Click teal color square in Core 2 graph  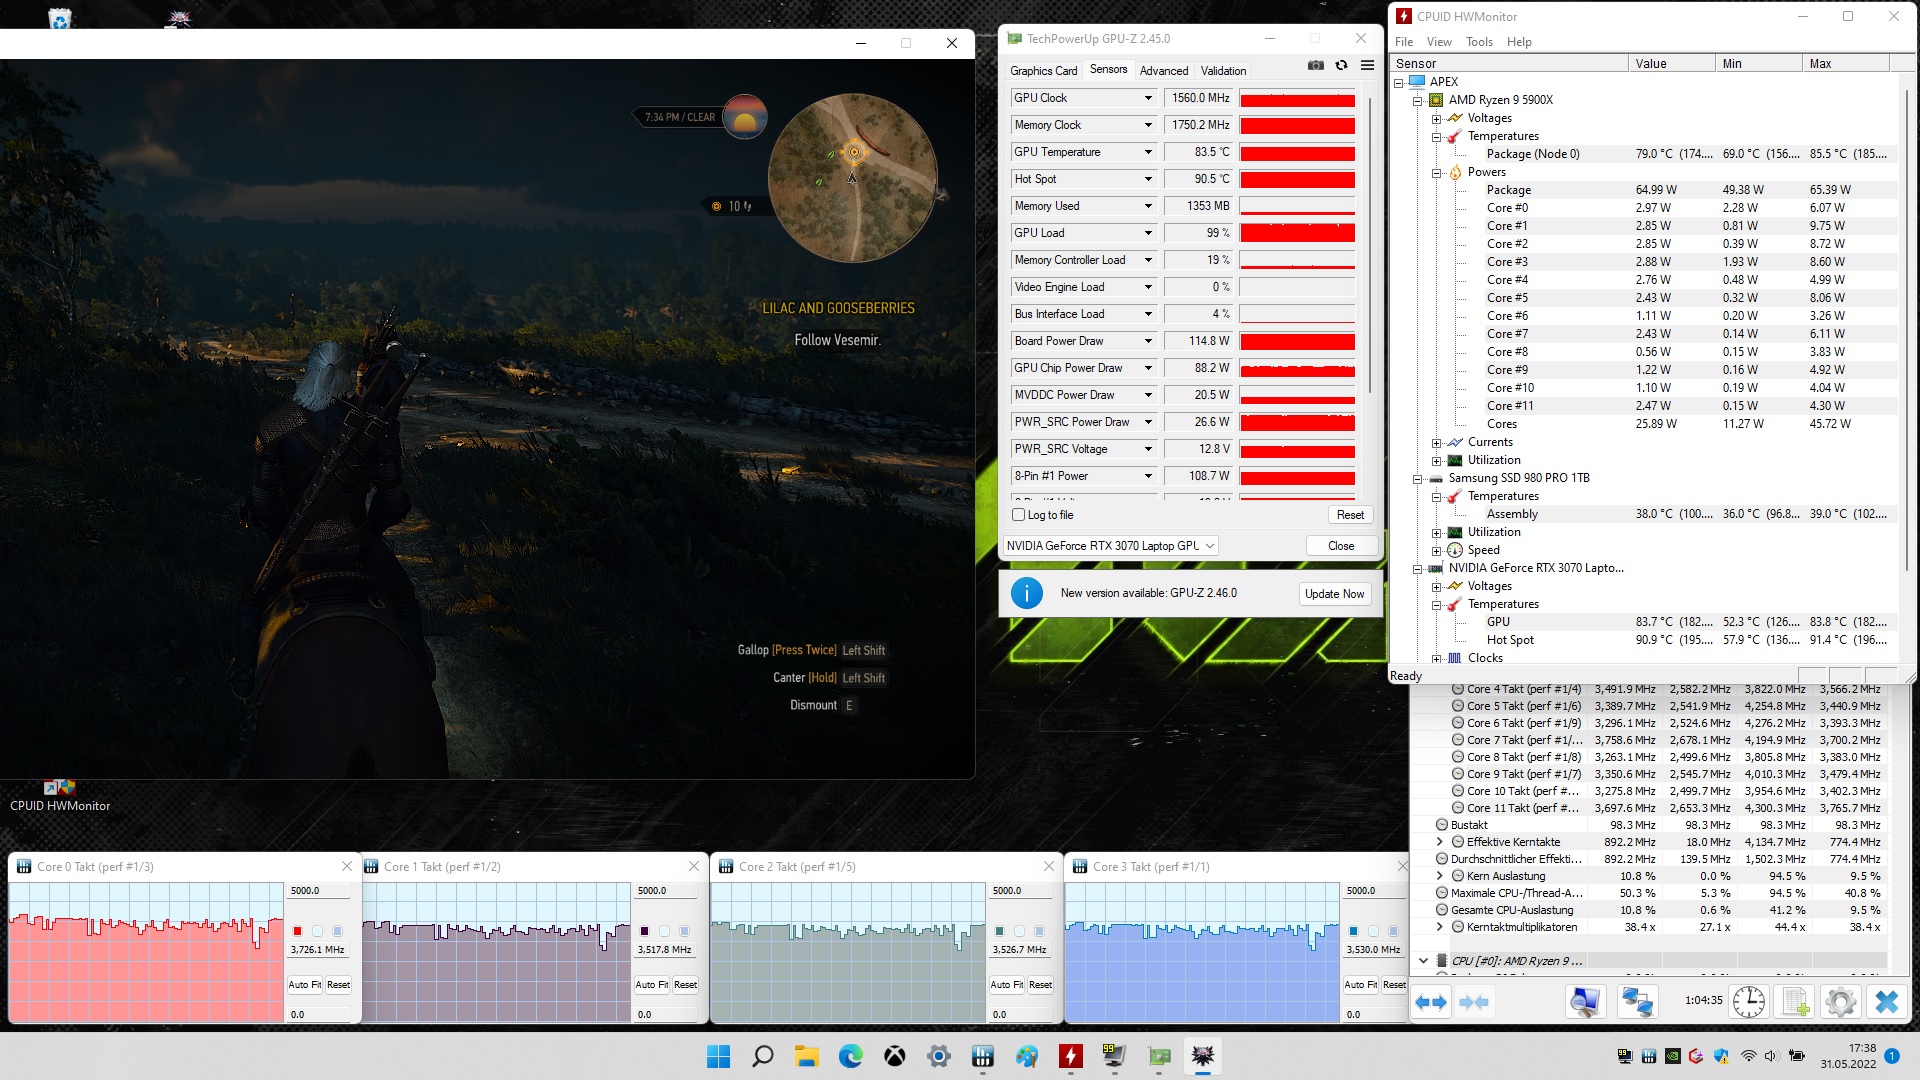point(999,931)
